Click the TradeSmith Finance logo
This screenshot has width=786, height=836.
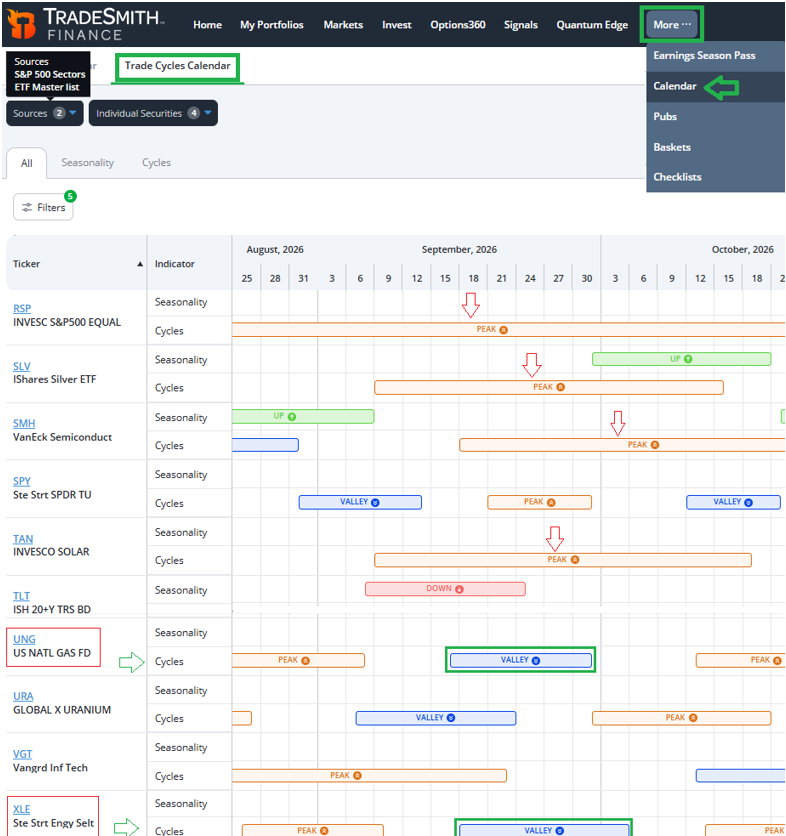(x=85, y=24)
